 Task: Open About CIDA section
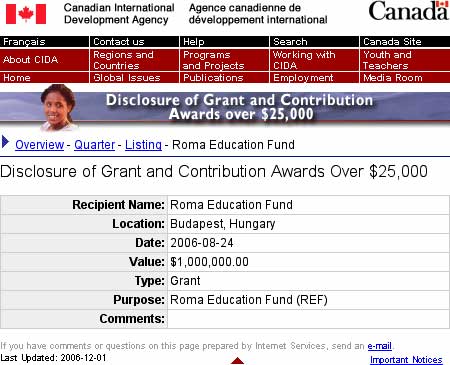(31, 60)
